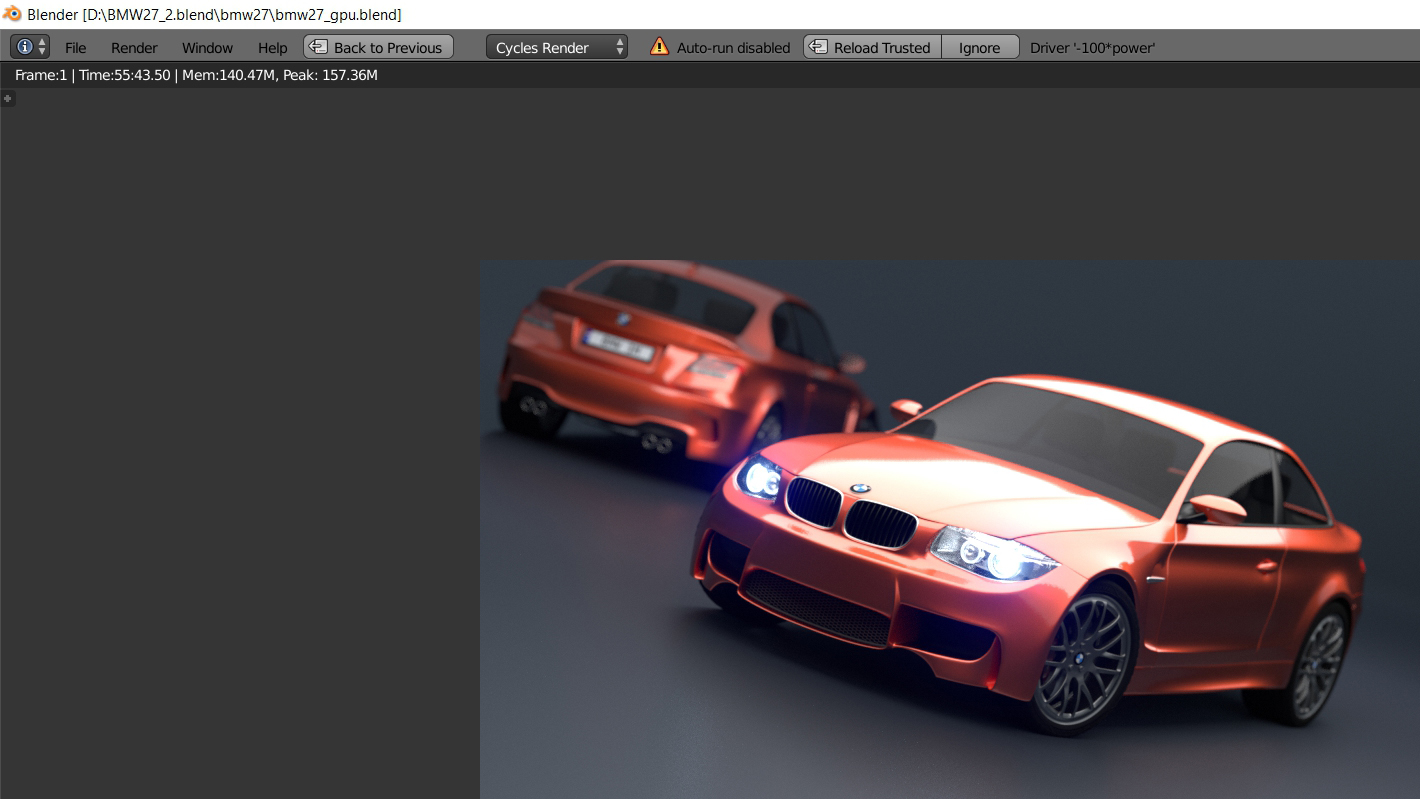Screen dimensions: 1420x799
Task: Click the Blender logo in the title bar
Action: 12,14
